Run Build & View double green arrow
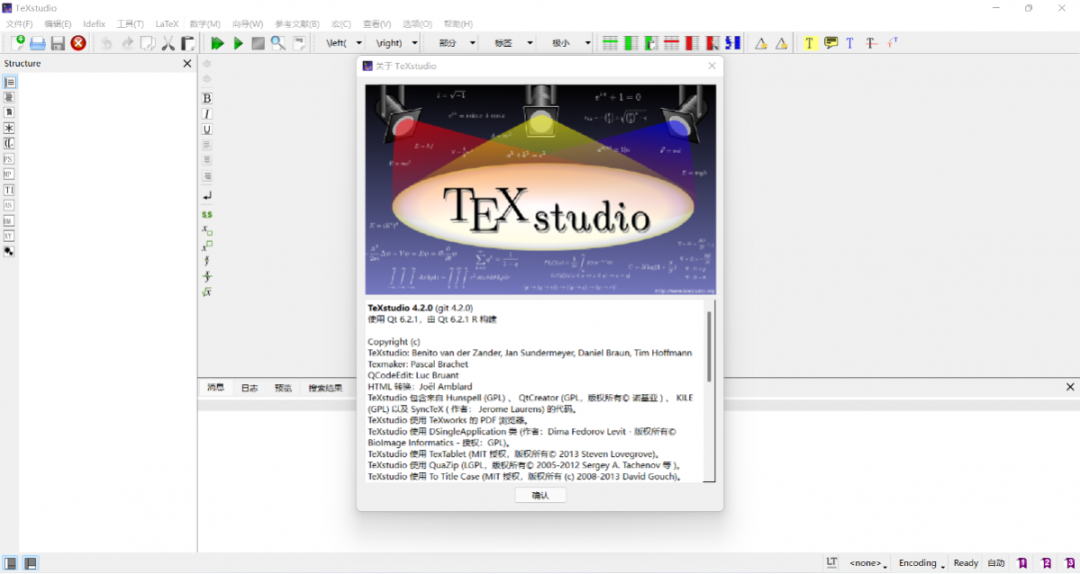 click(x=217, y=43)
